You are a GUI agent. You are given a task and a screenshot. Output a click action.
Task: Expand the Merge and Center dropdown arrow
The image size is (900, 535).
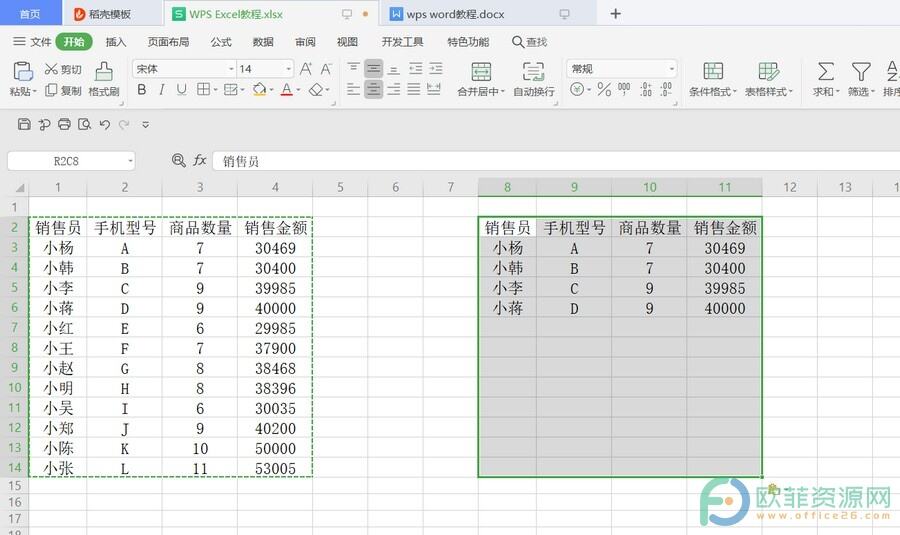[502, 91]
